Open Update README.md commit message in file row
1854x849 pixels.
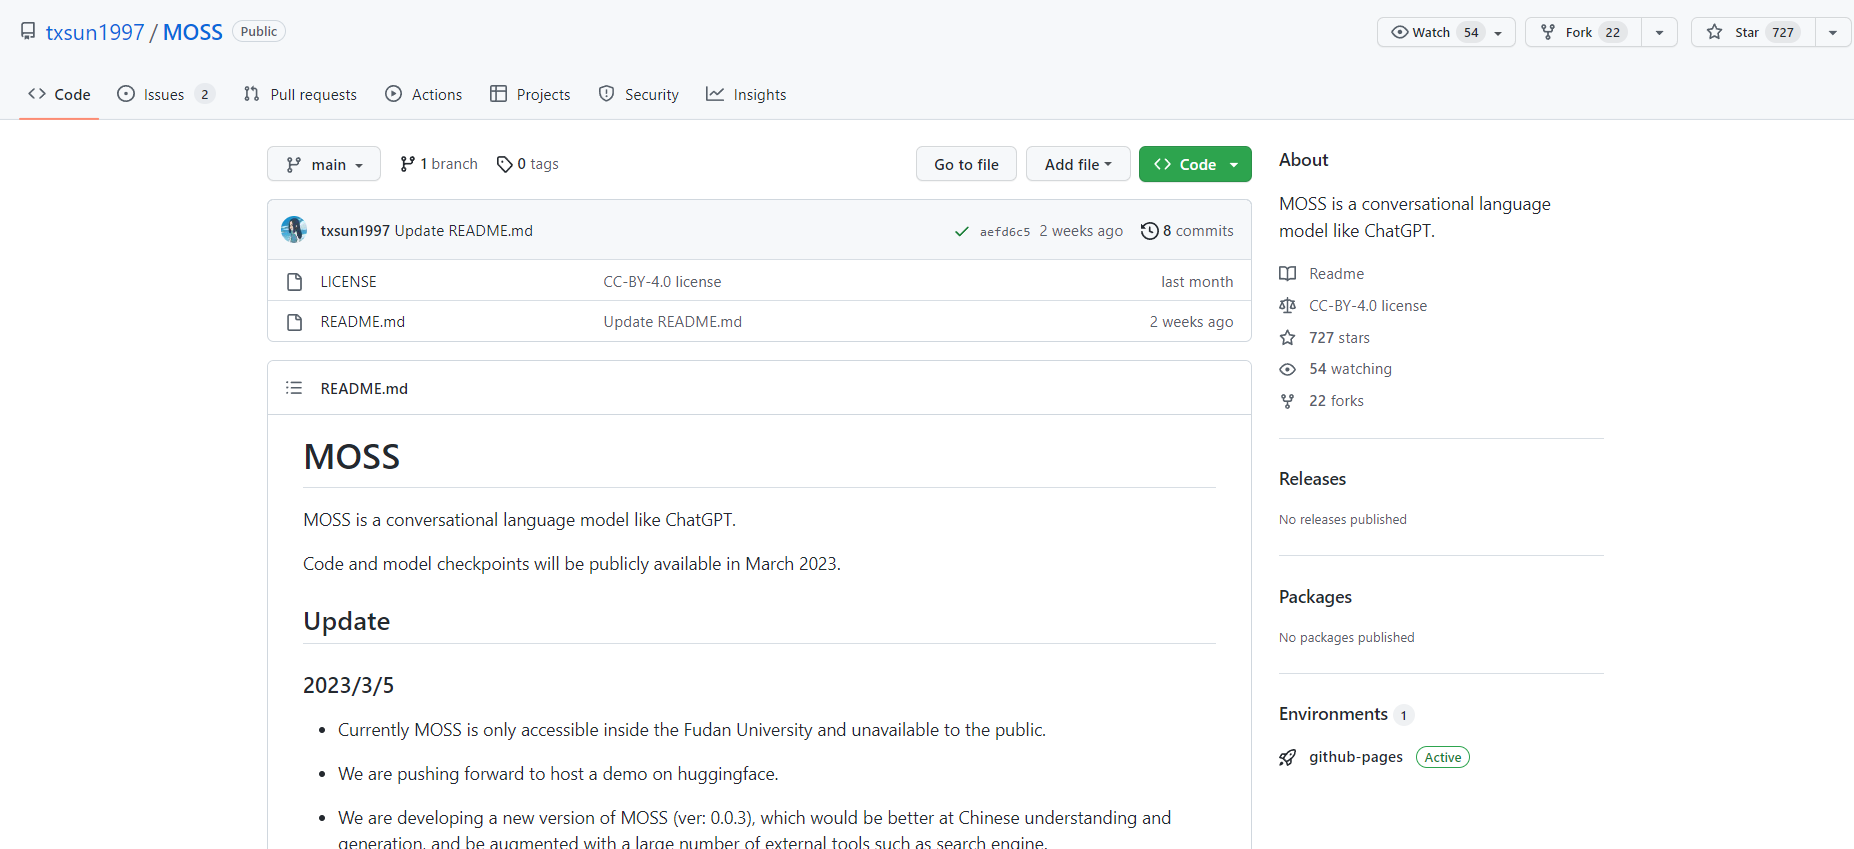pos(672,322)
